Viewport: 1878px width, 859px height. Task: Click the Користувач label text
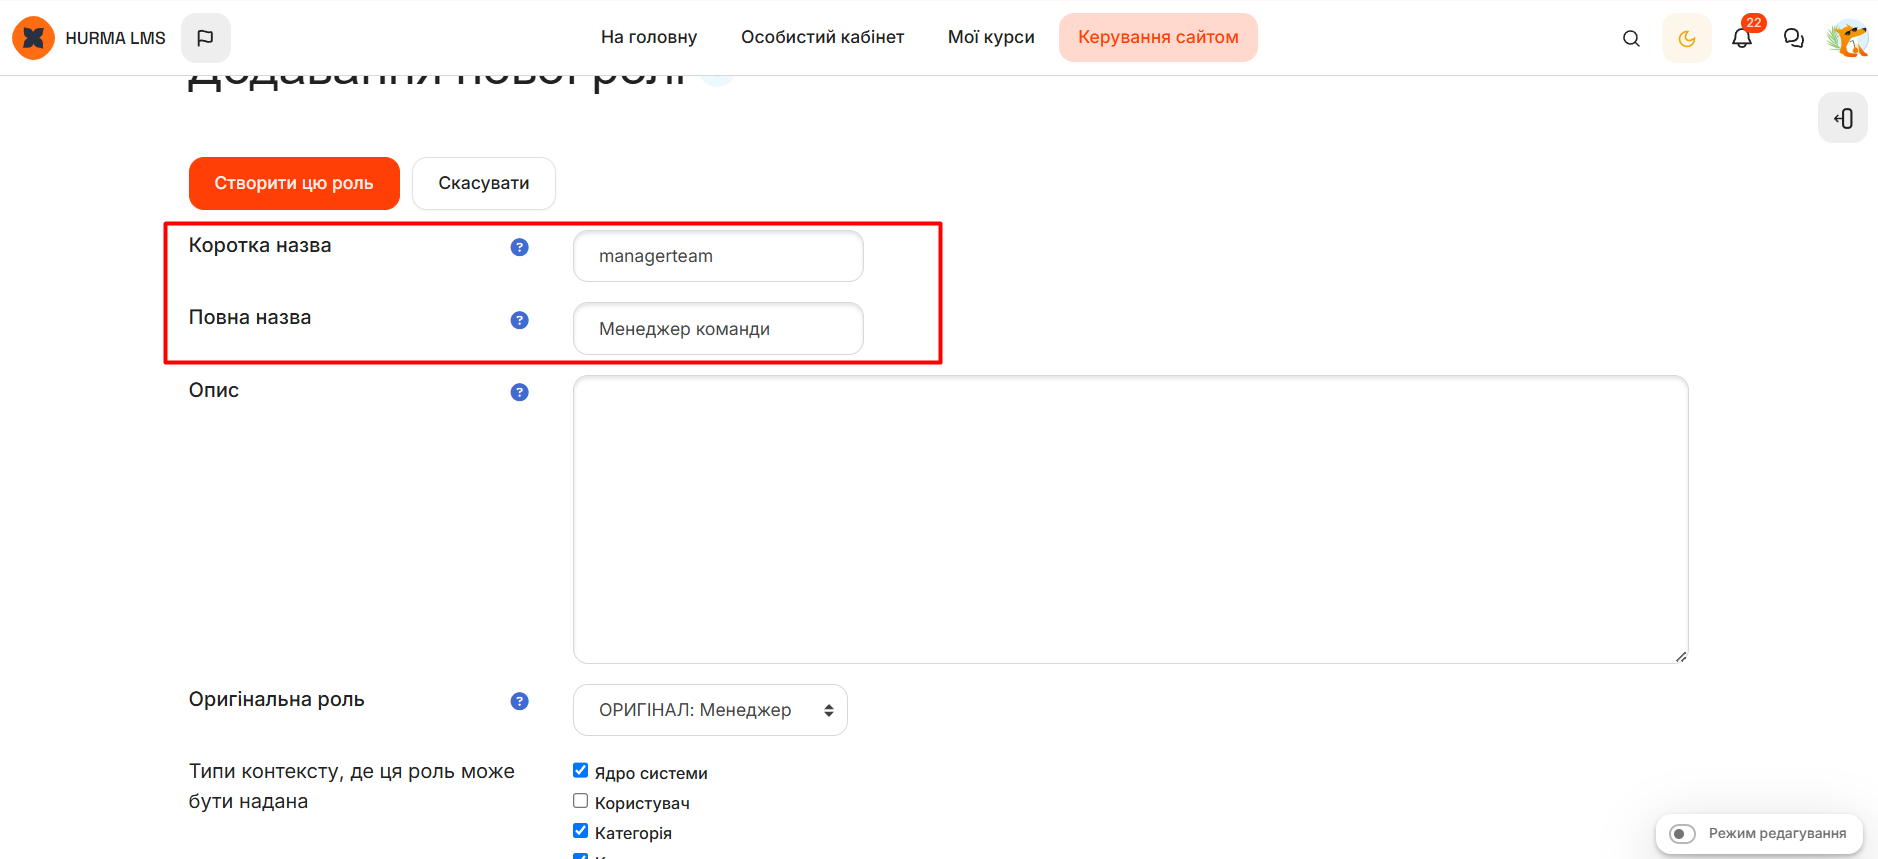click(642, 803)
